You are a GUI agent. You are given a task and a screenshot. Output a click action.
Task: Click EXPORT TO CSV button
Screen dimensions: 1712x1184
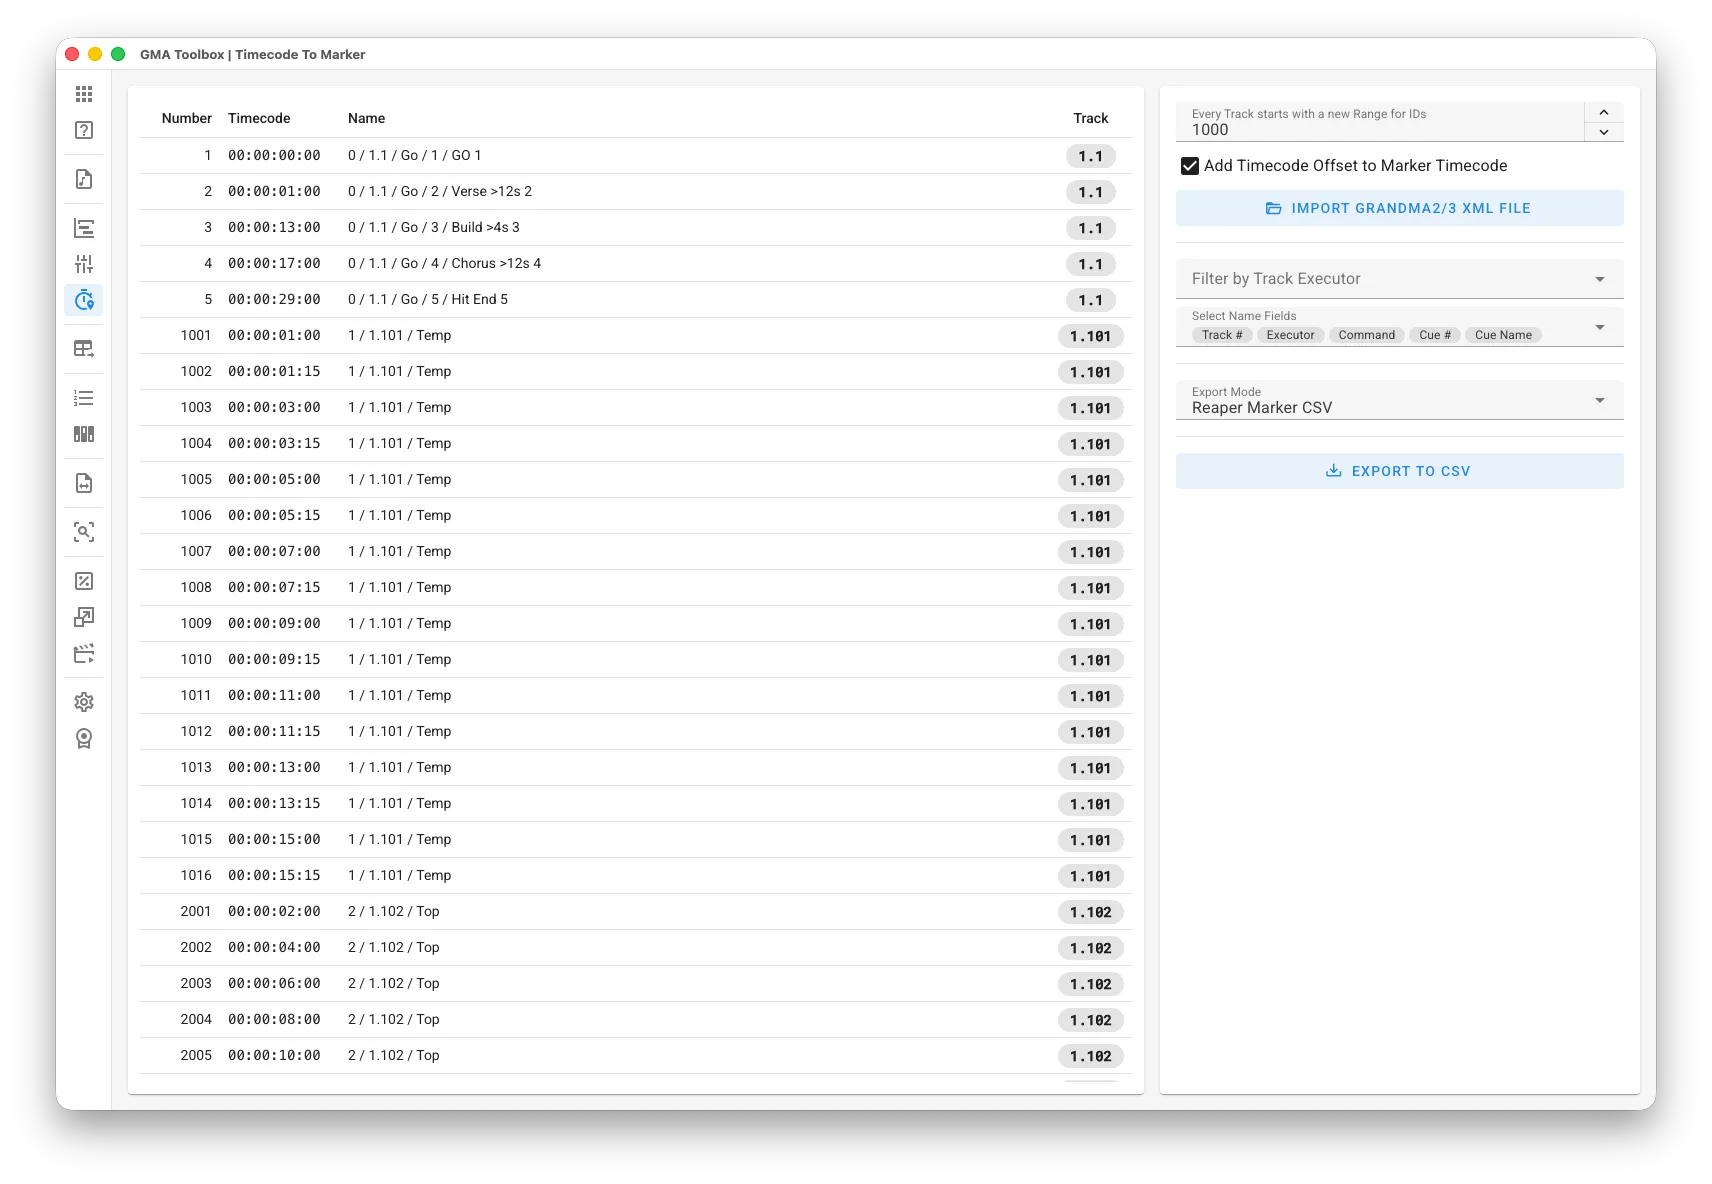click(x=1399, y=470)
